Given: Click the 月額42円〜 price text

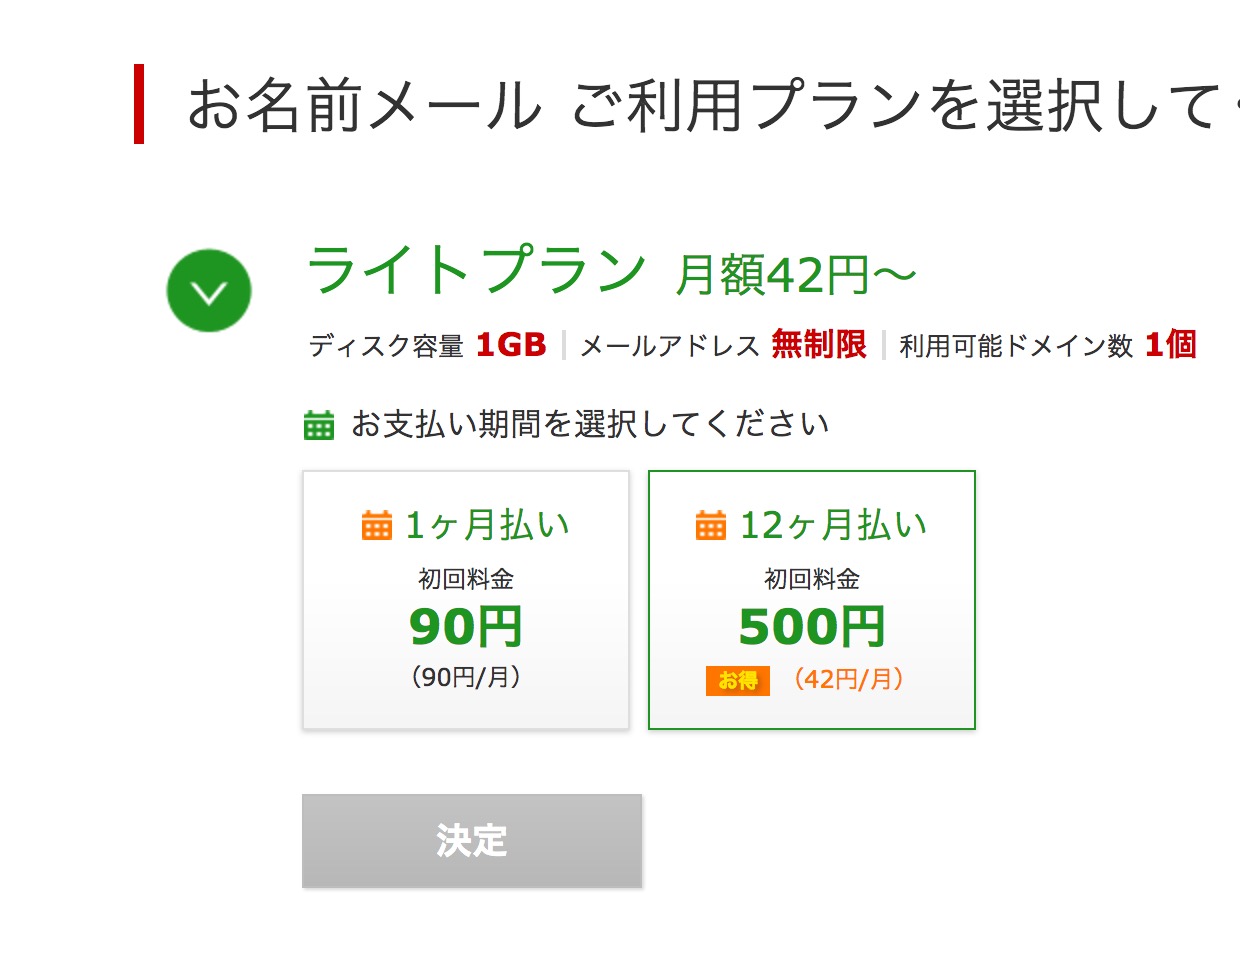Looking at the screenshot, I should pyautogui.click(x=796, y=275).
